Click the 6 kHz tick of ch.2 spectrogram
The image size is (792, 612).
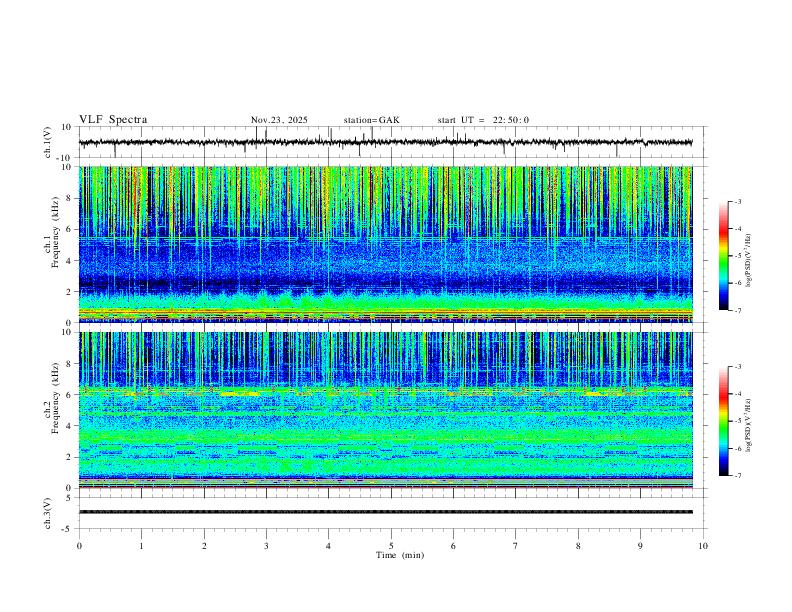pos(70,395)
